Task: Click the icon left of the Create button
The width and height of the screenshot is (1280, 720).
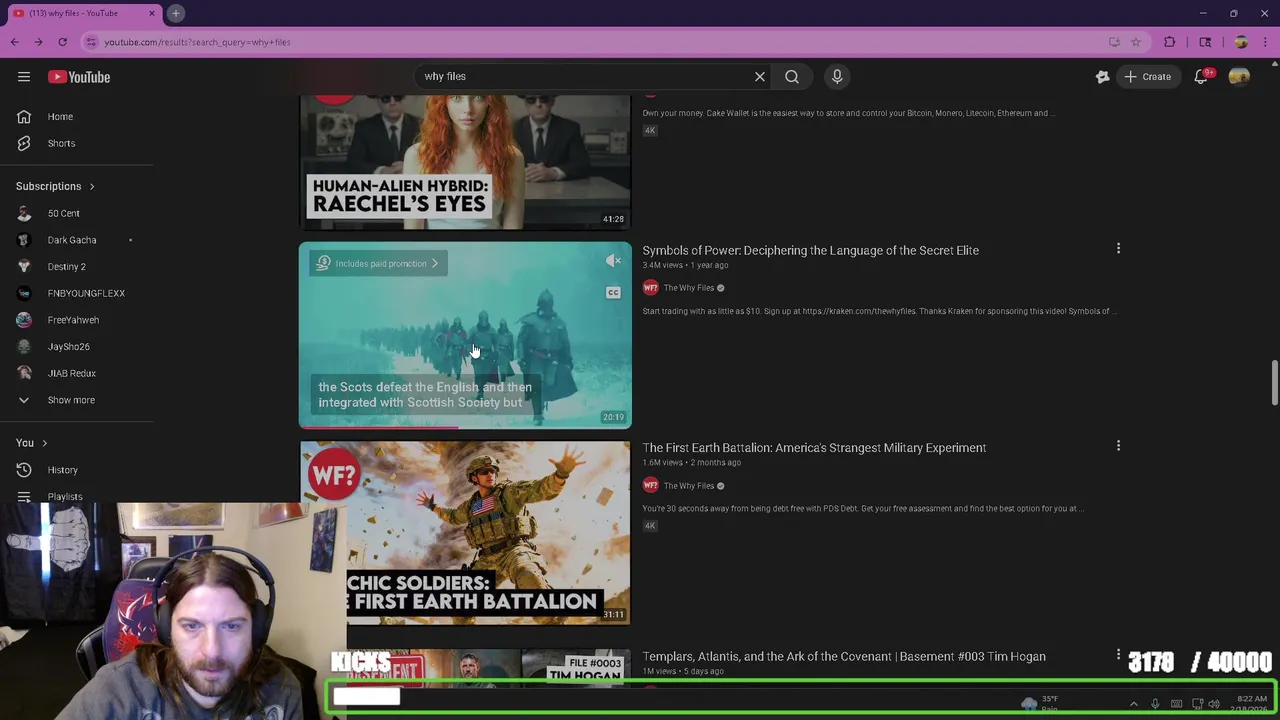Action: click(x=1102, y=77)
